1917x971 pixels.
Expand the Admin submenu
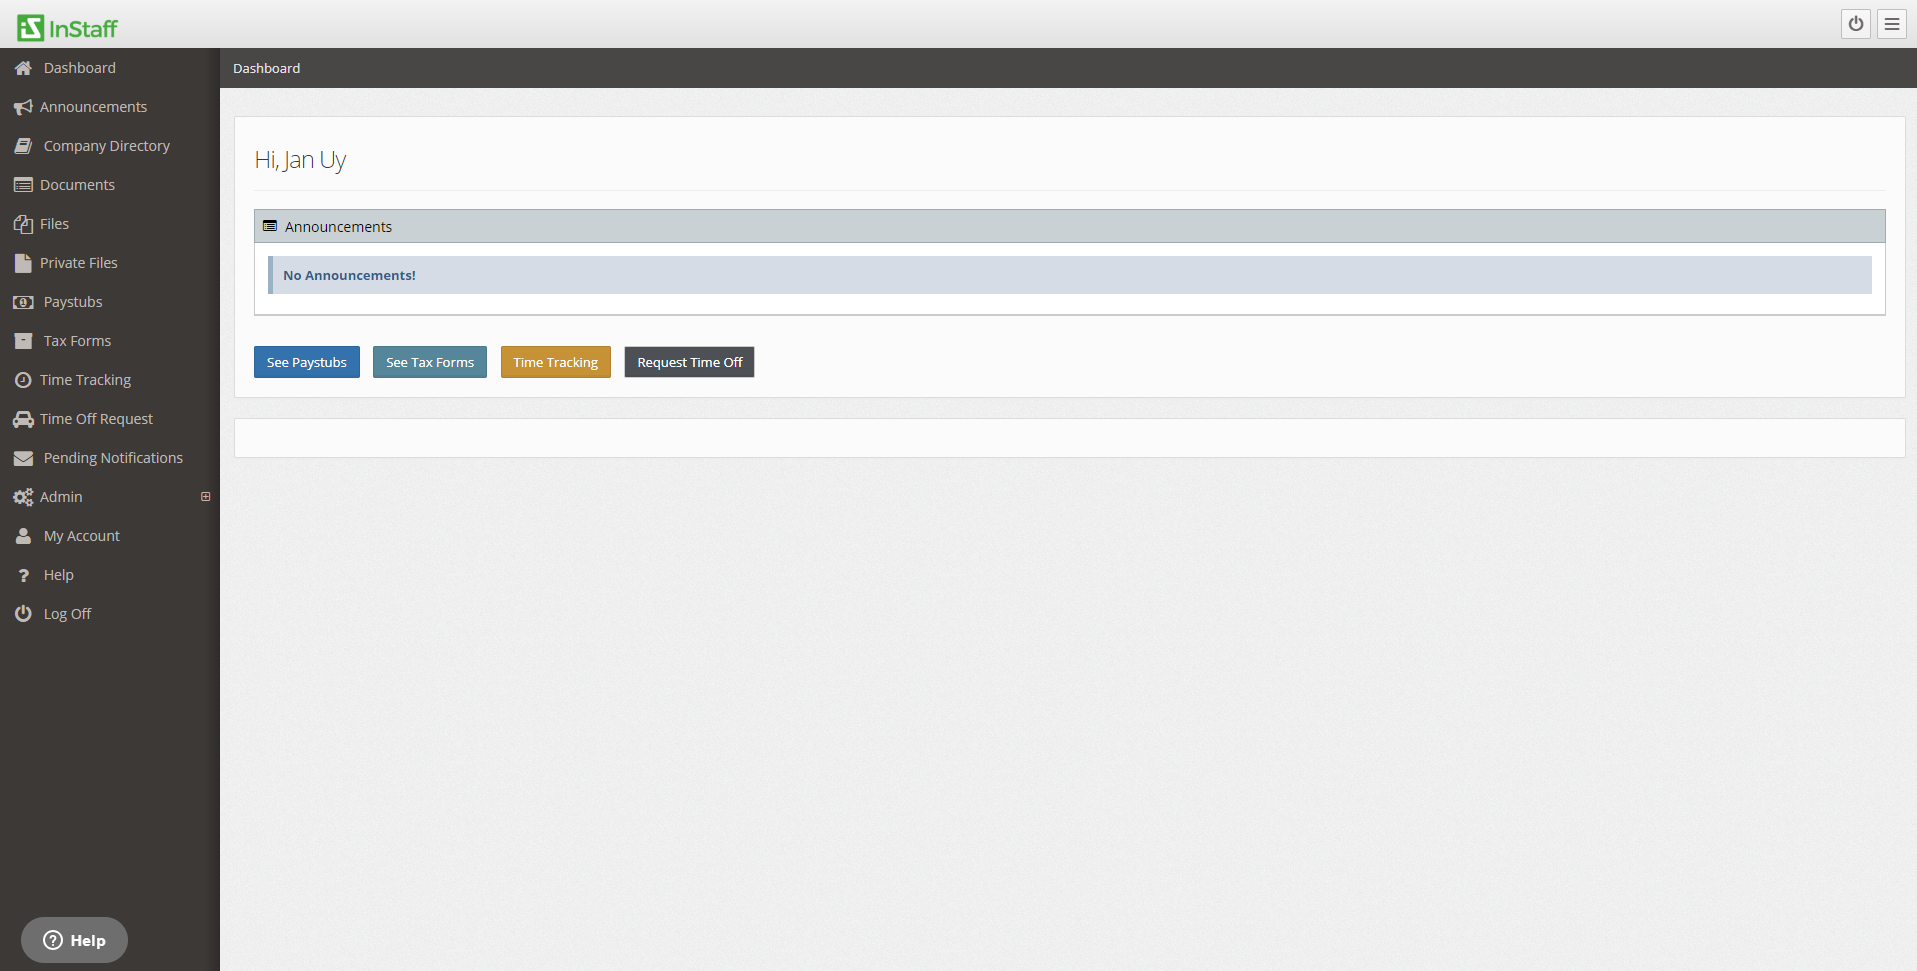tap(206, 496)
